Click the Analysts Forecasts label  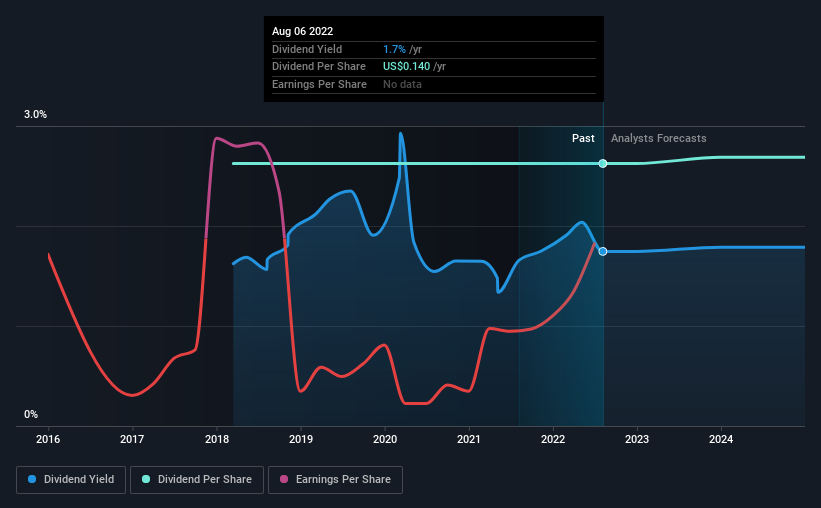point(658,138)
